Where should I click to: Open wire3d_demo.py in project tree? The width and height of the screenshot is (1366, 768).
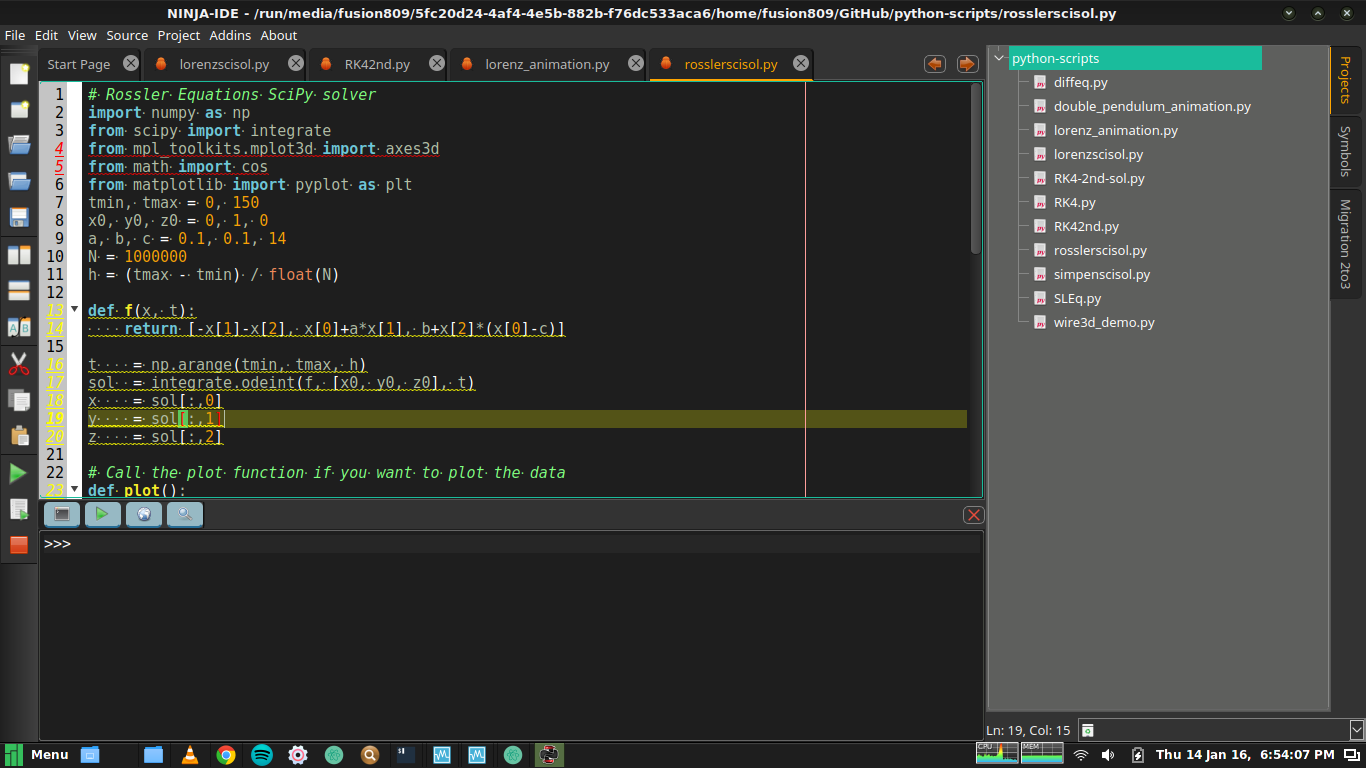click(x=1104, y=323)
